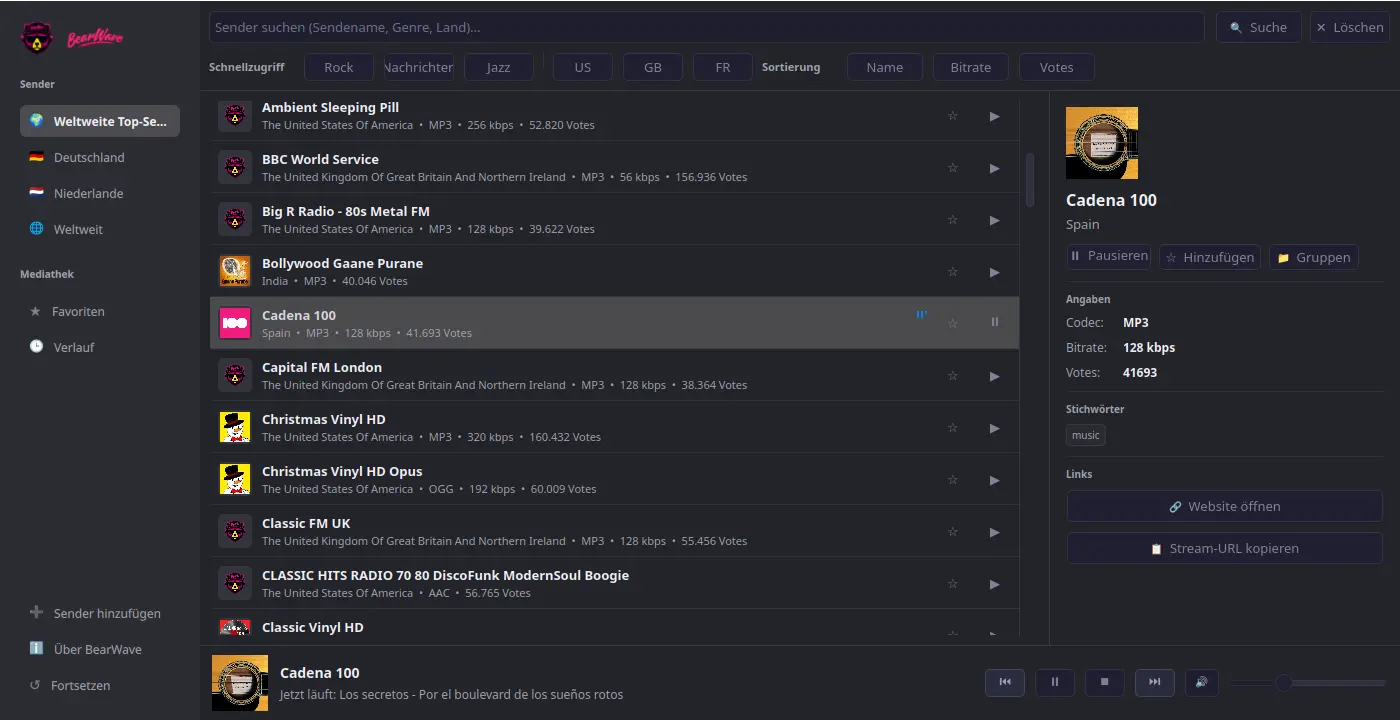This screenshot has width=1400, height=720.
Task: Star Christmas Vinyl HD Opus as favorite
Action: pos(952,480)
